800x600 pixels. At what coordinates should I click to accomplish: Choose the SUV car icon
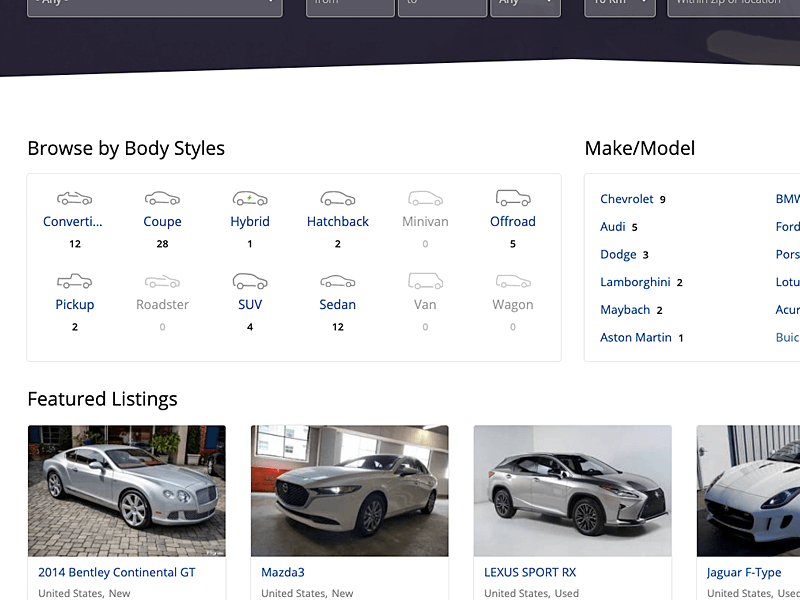pos(250,281)
